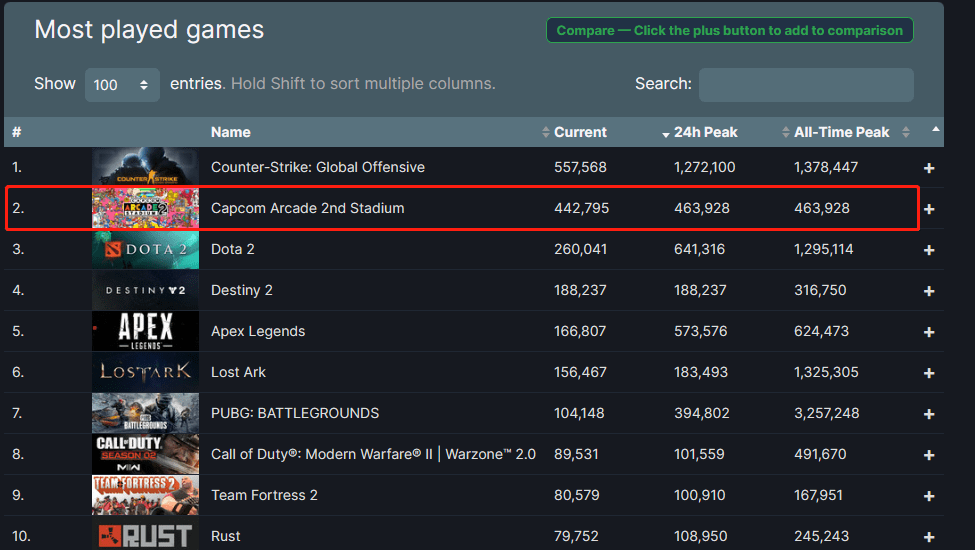975x550 pixels.
Task: Open Rust game thumbnail
Action: point(146,534)
